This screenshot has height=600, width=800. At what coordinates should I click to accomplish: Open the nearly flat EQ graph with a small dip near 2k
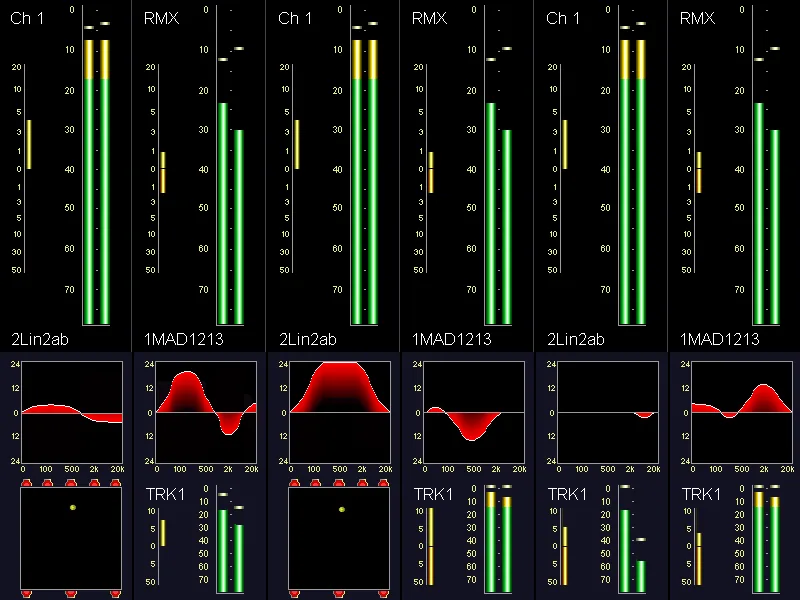(x=608, y=411)
